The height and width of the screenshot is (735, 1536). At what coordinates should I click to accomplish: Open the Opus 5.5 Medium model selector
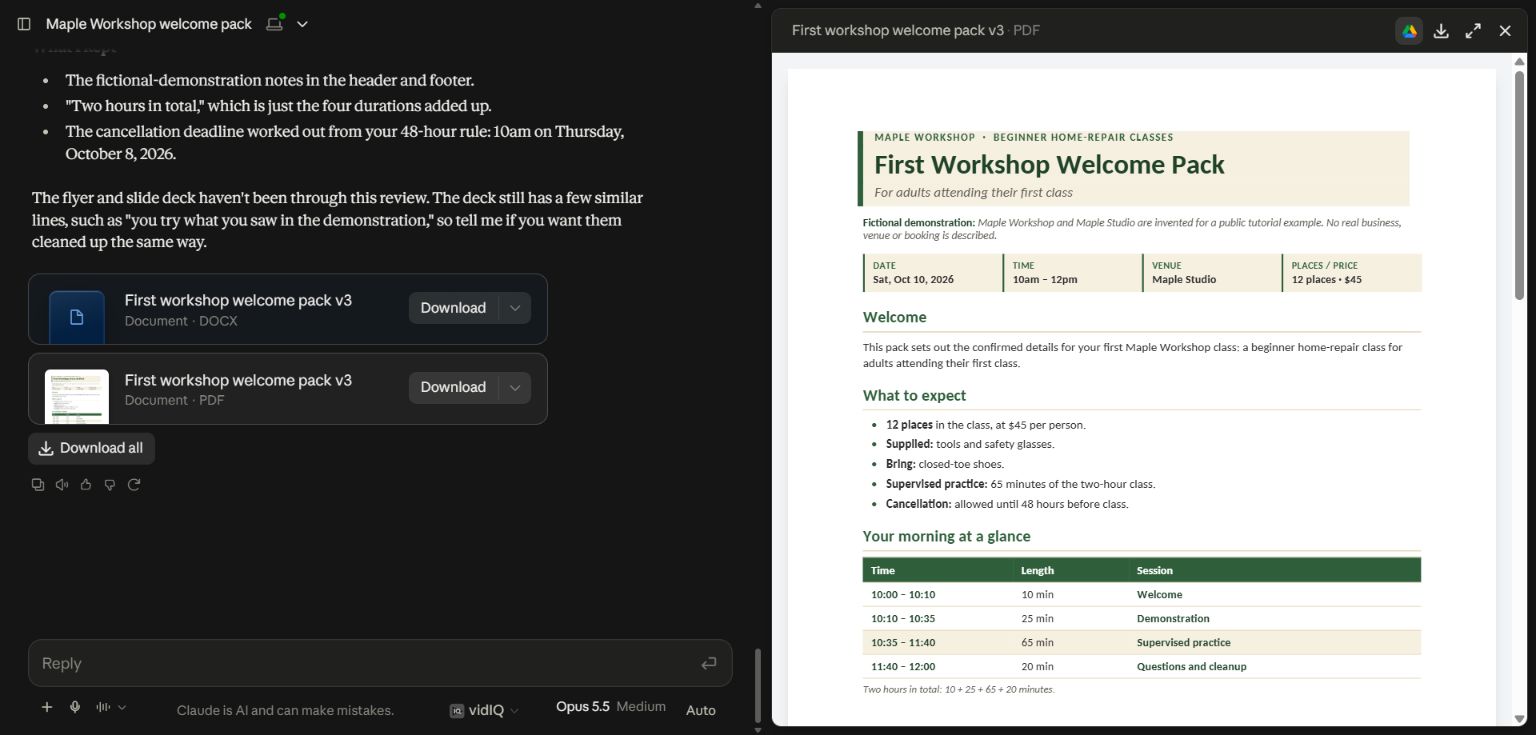click(611, 706)
